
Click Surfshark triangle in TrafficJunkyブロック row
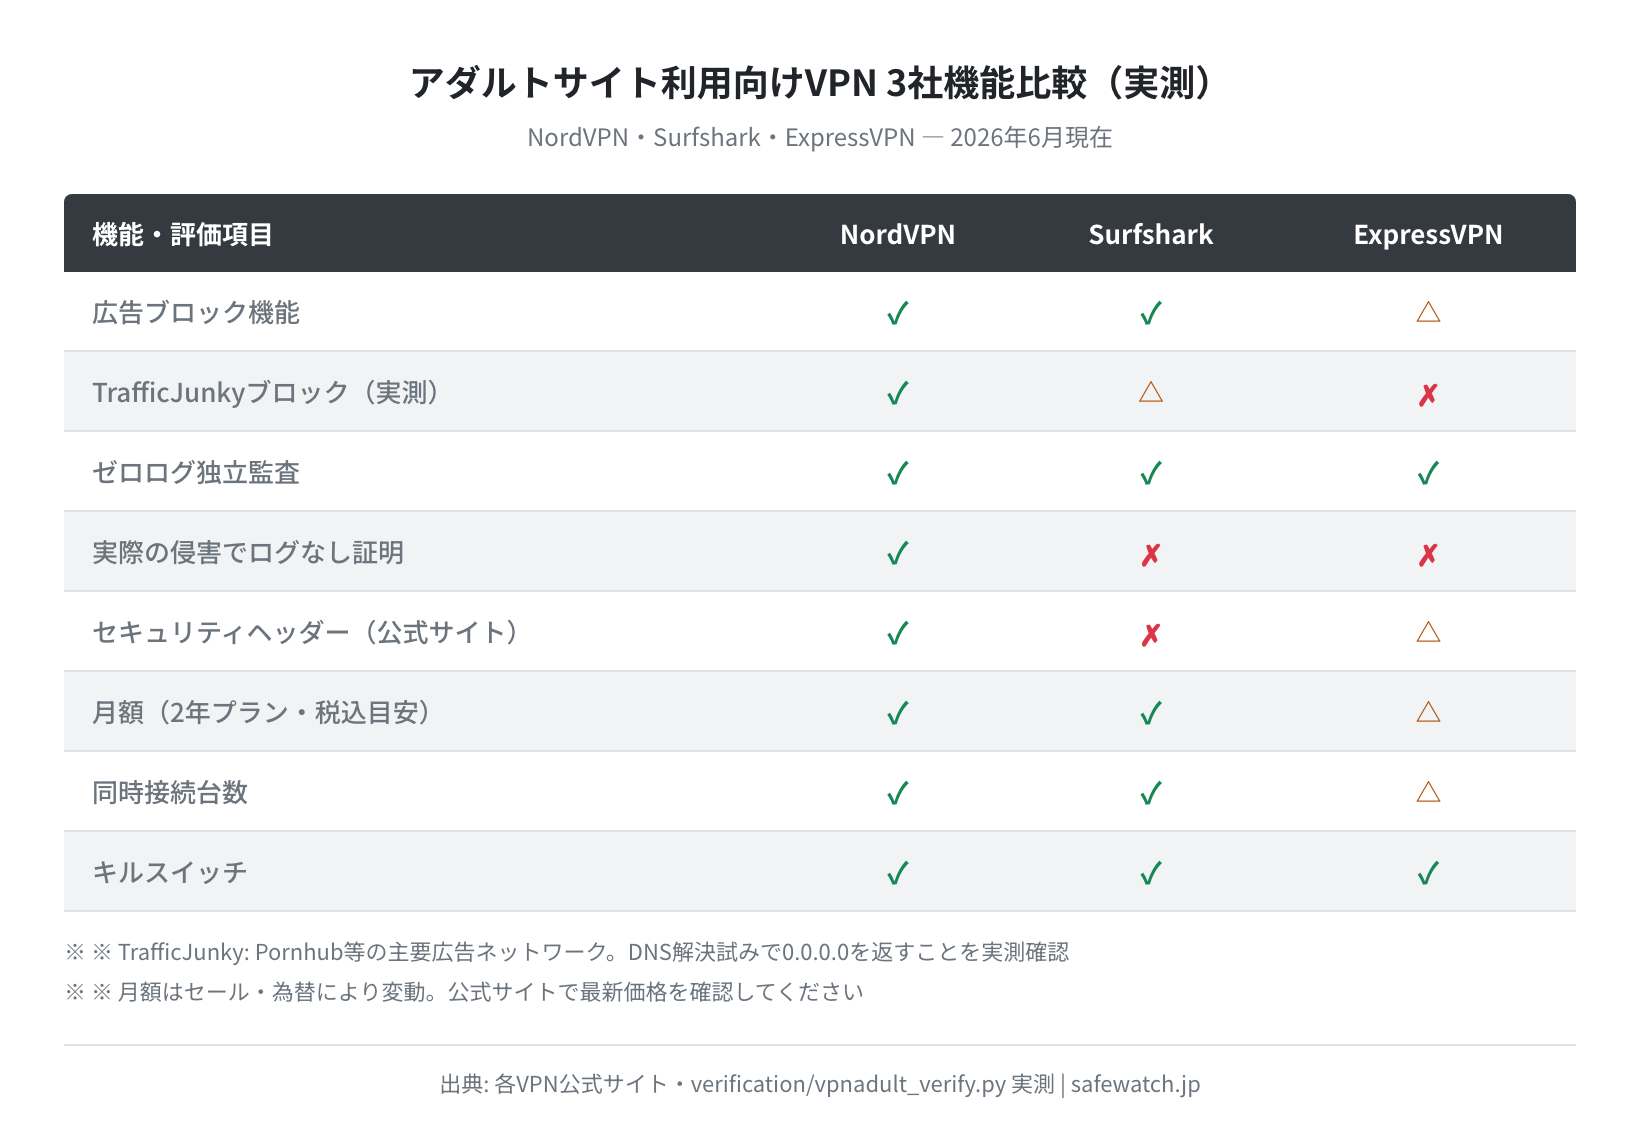(1151, 392)
